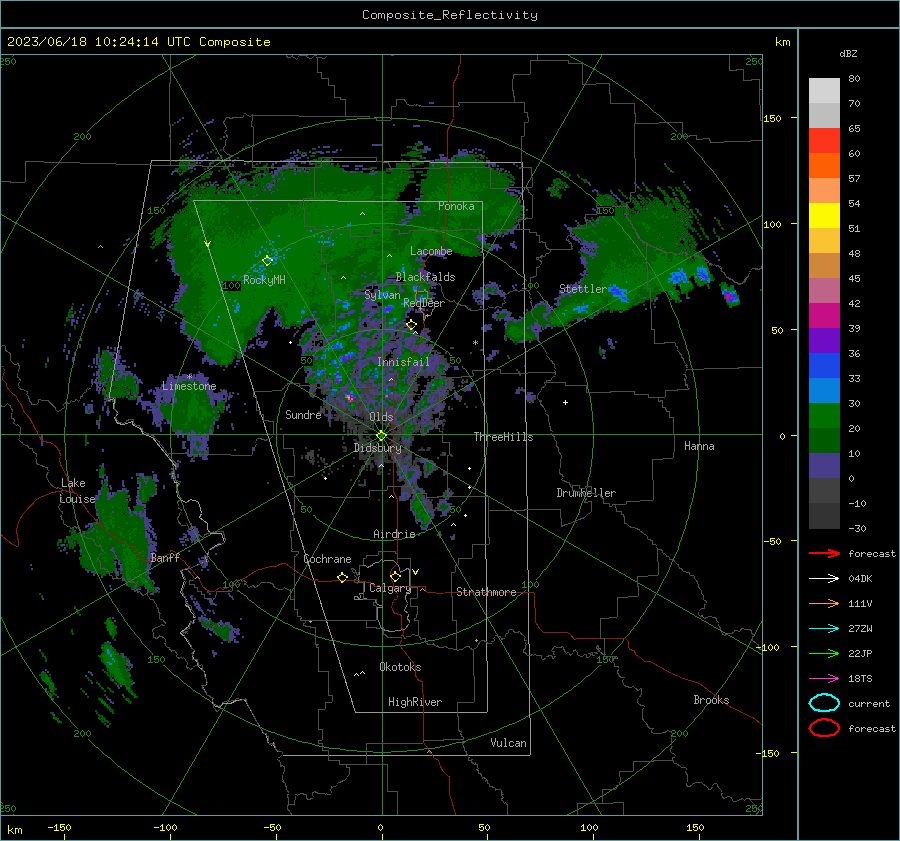Click the Blackfalds city label
Image resolution: width=900 pixels, height=841 pixels.
coord(425,277)
